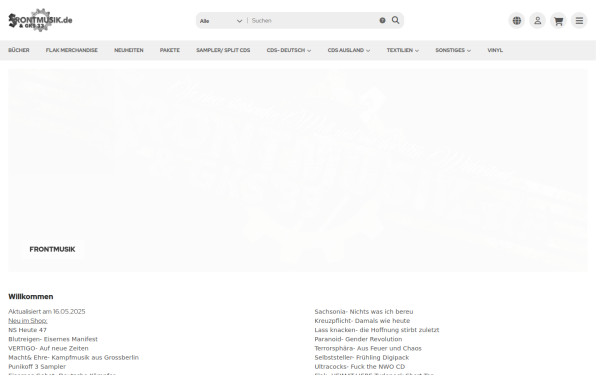The width and height of the screenshot is (600, 375).
Task: Click 'Selbststeller- Frühling Digipack' entry
Action: pyautogui.click(x=362, y=357)
